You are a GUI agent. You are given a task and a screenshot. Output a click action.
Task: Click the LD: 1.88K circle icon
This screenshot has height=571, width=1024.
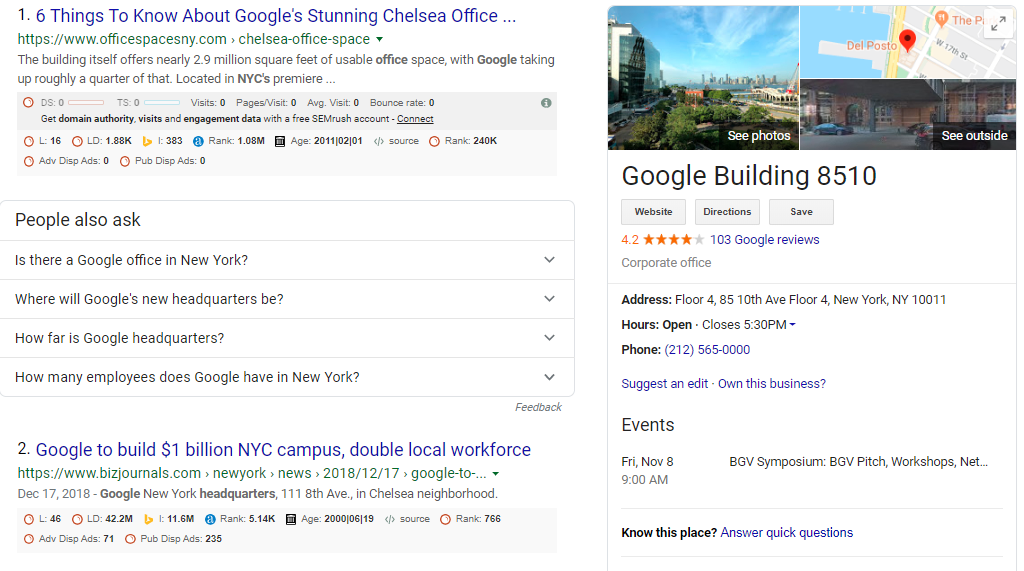(x=77, y=141)
